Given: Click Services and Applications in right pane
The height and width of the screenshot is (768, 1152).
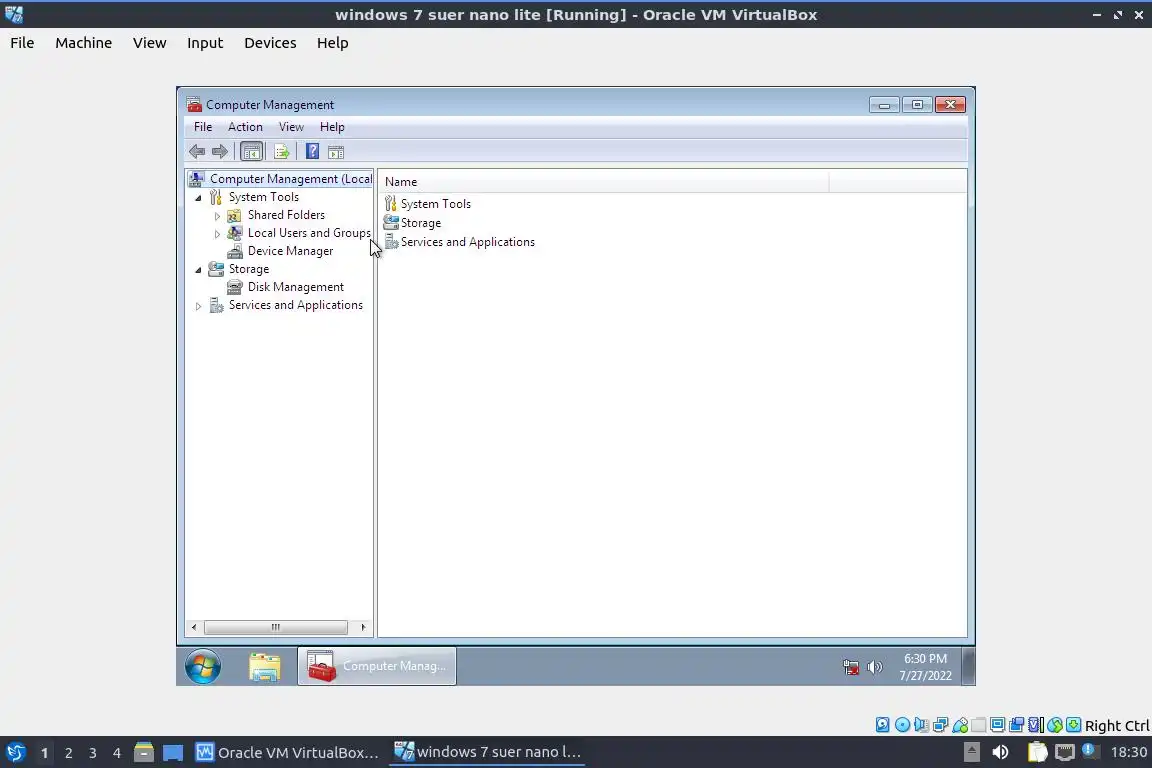Looking at the screenshot, I should (x=459, y=242).
